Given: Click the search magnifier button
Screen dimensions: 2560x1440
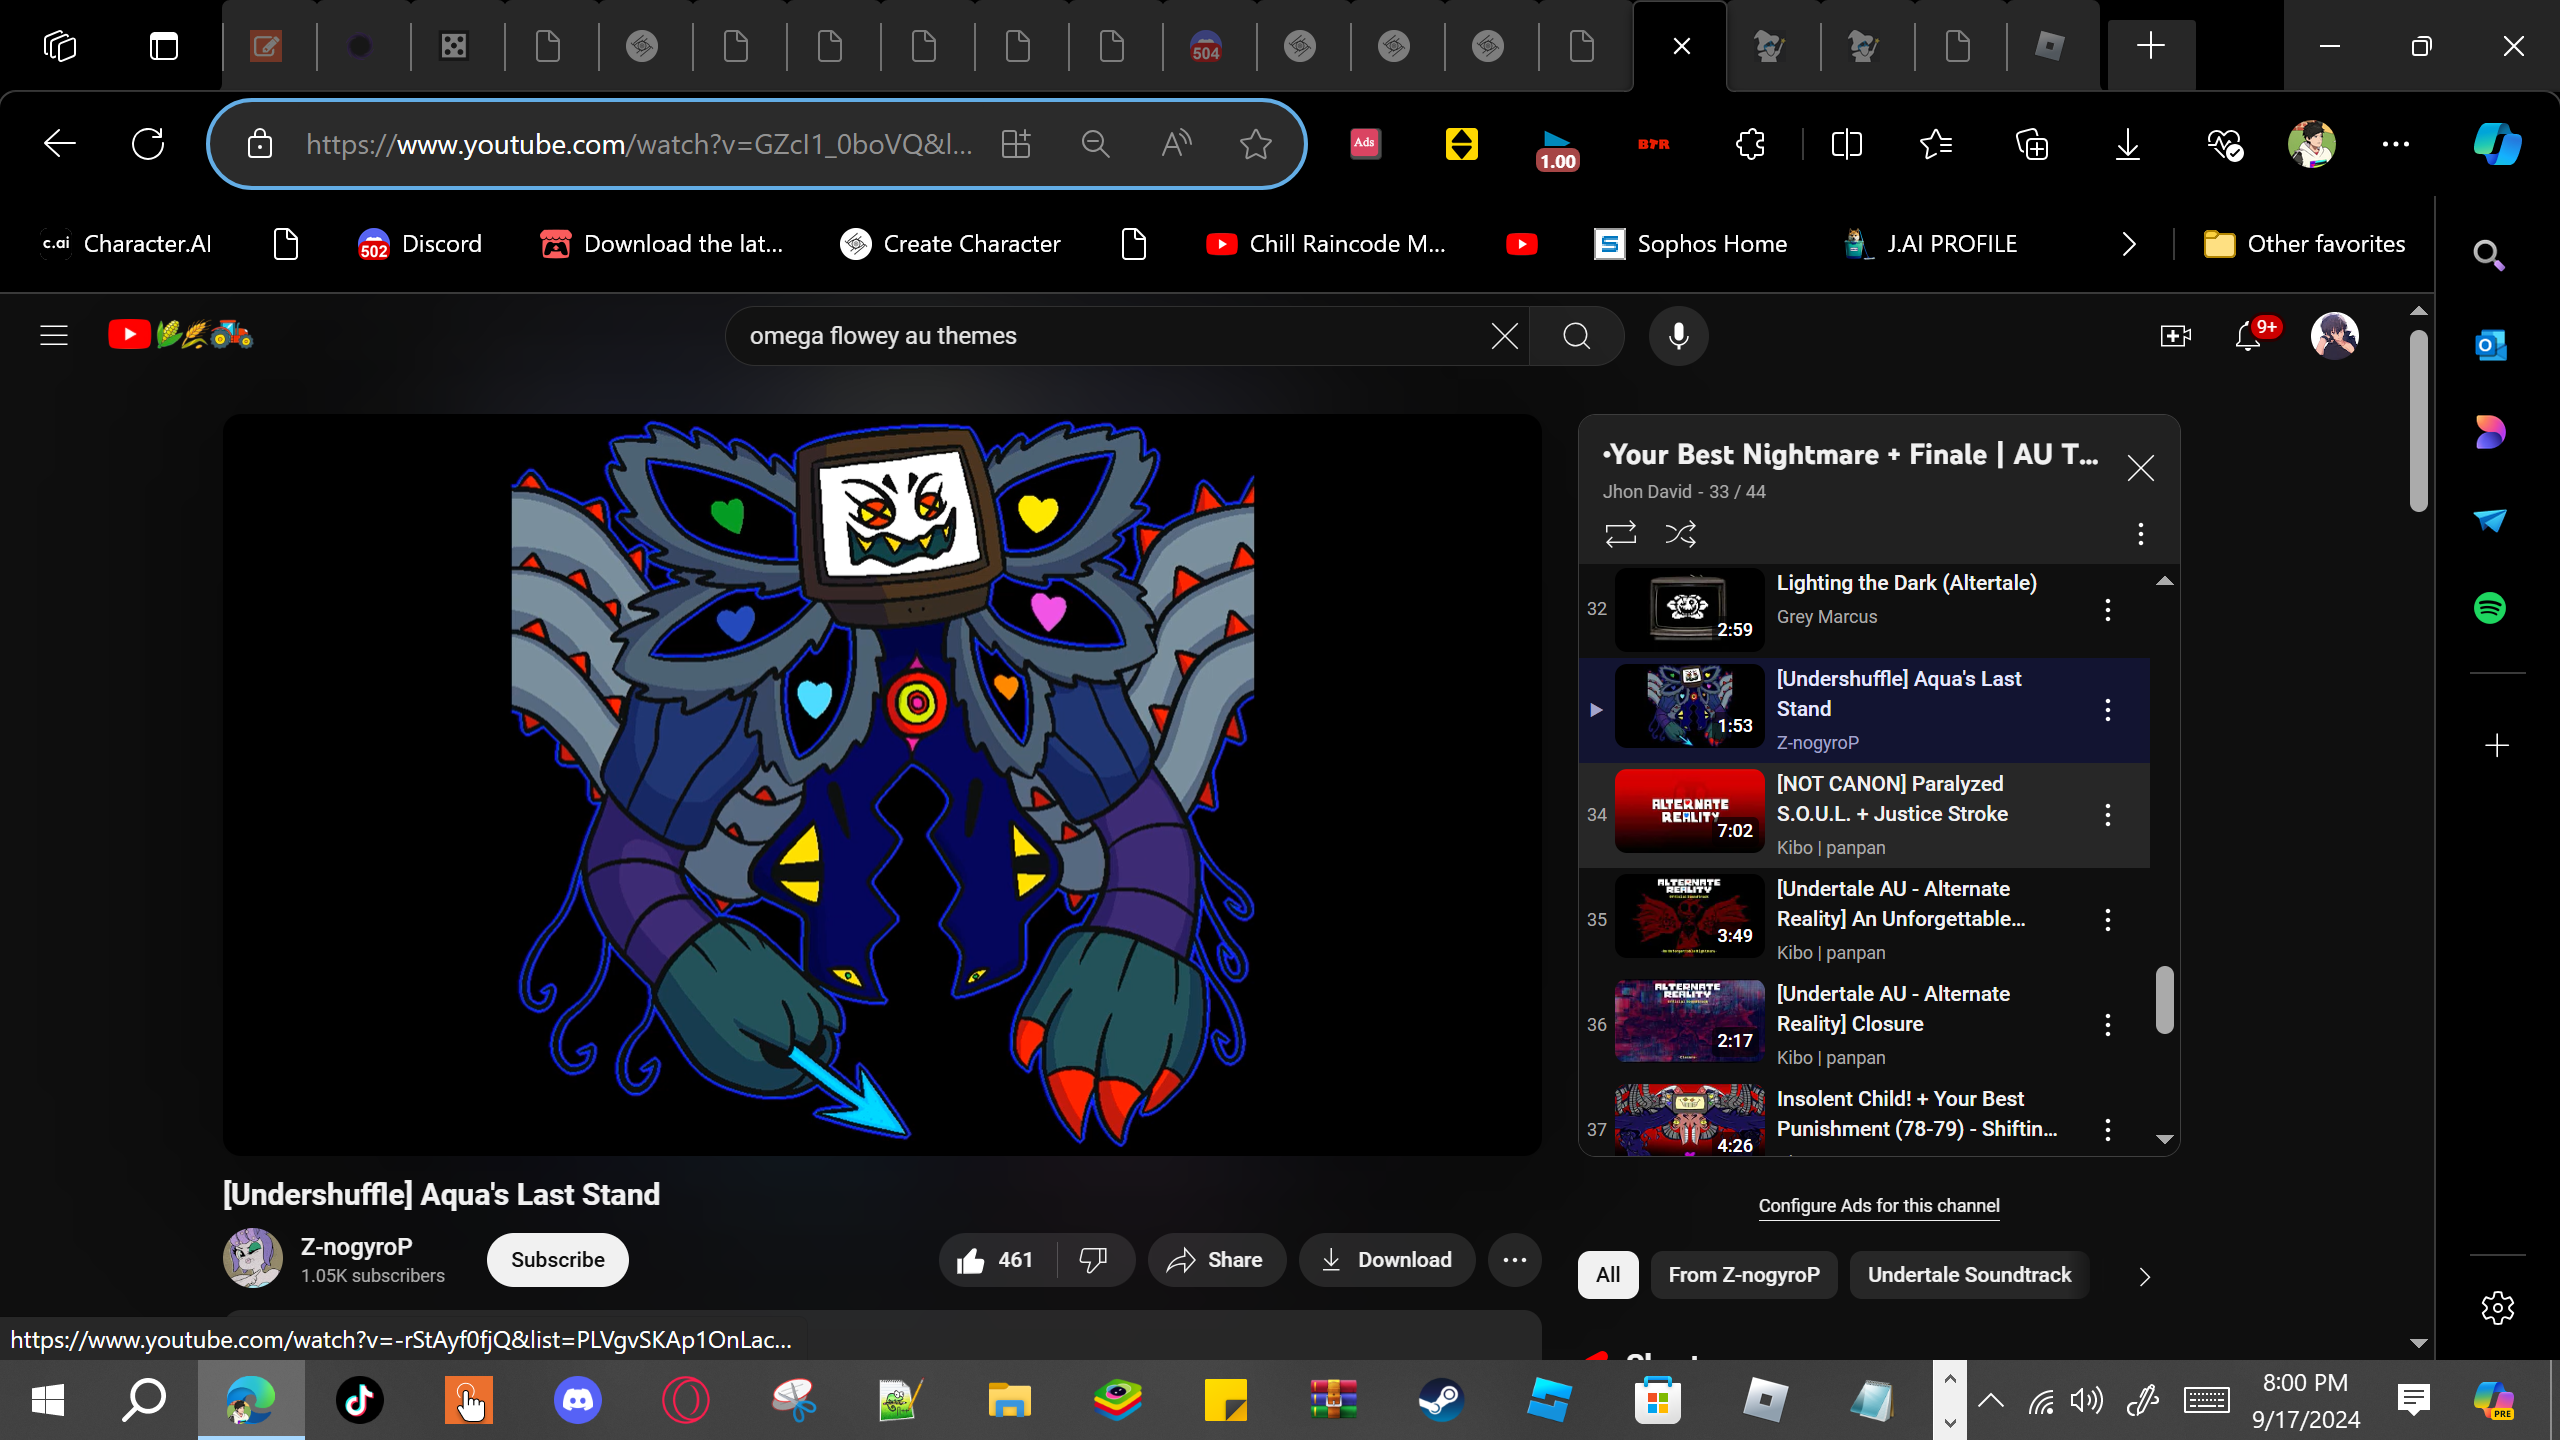Looking at the screenshot, I should click(1576, 336).
